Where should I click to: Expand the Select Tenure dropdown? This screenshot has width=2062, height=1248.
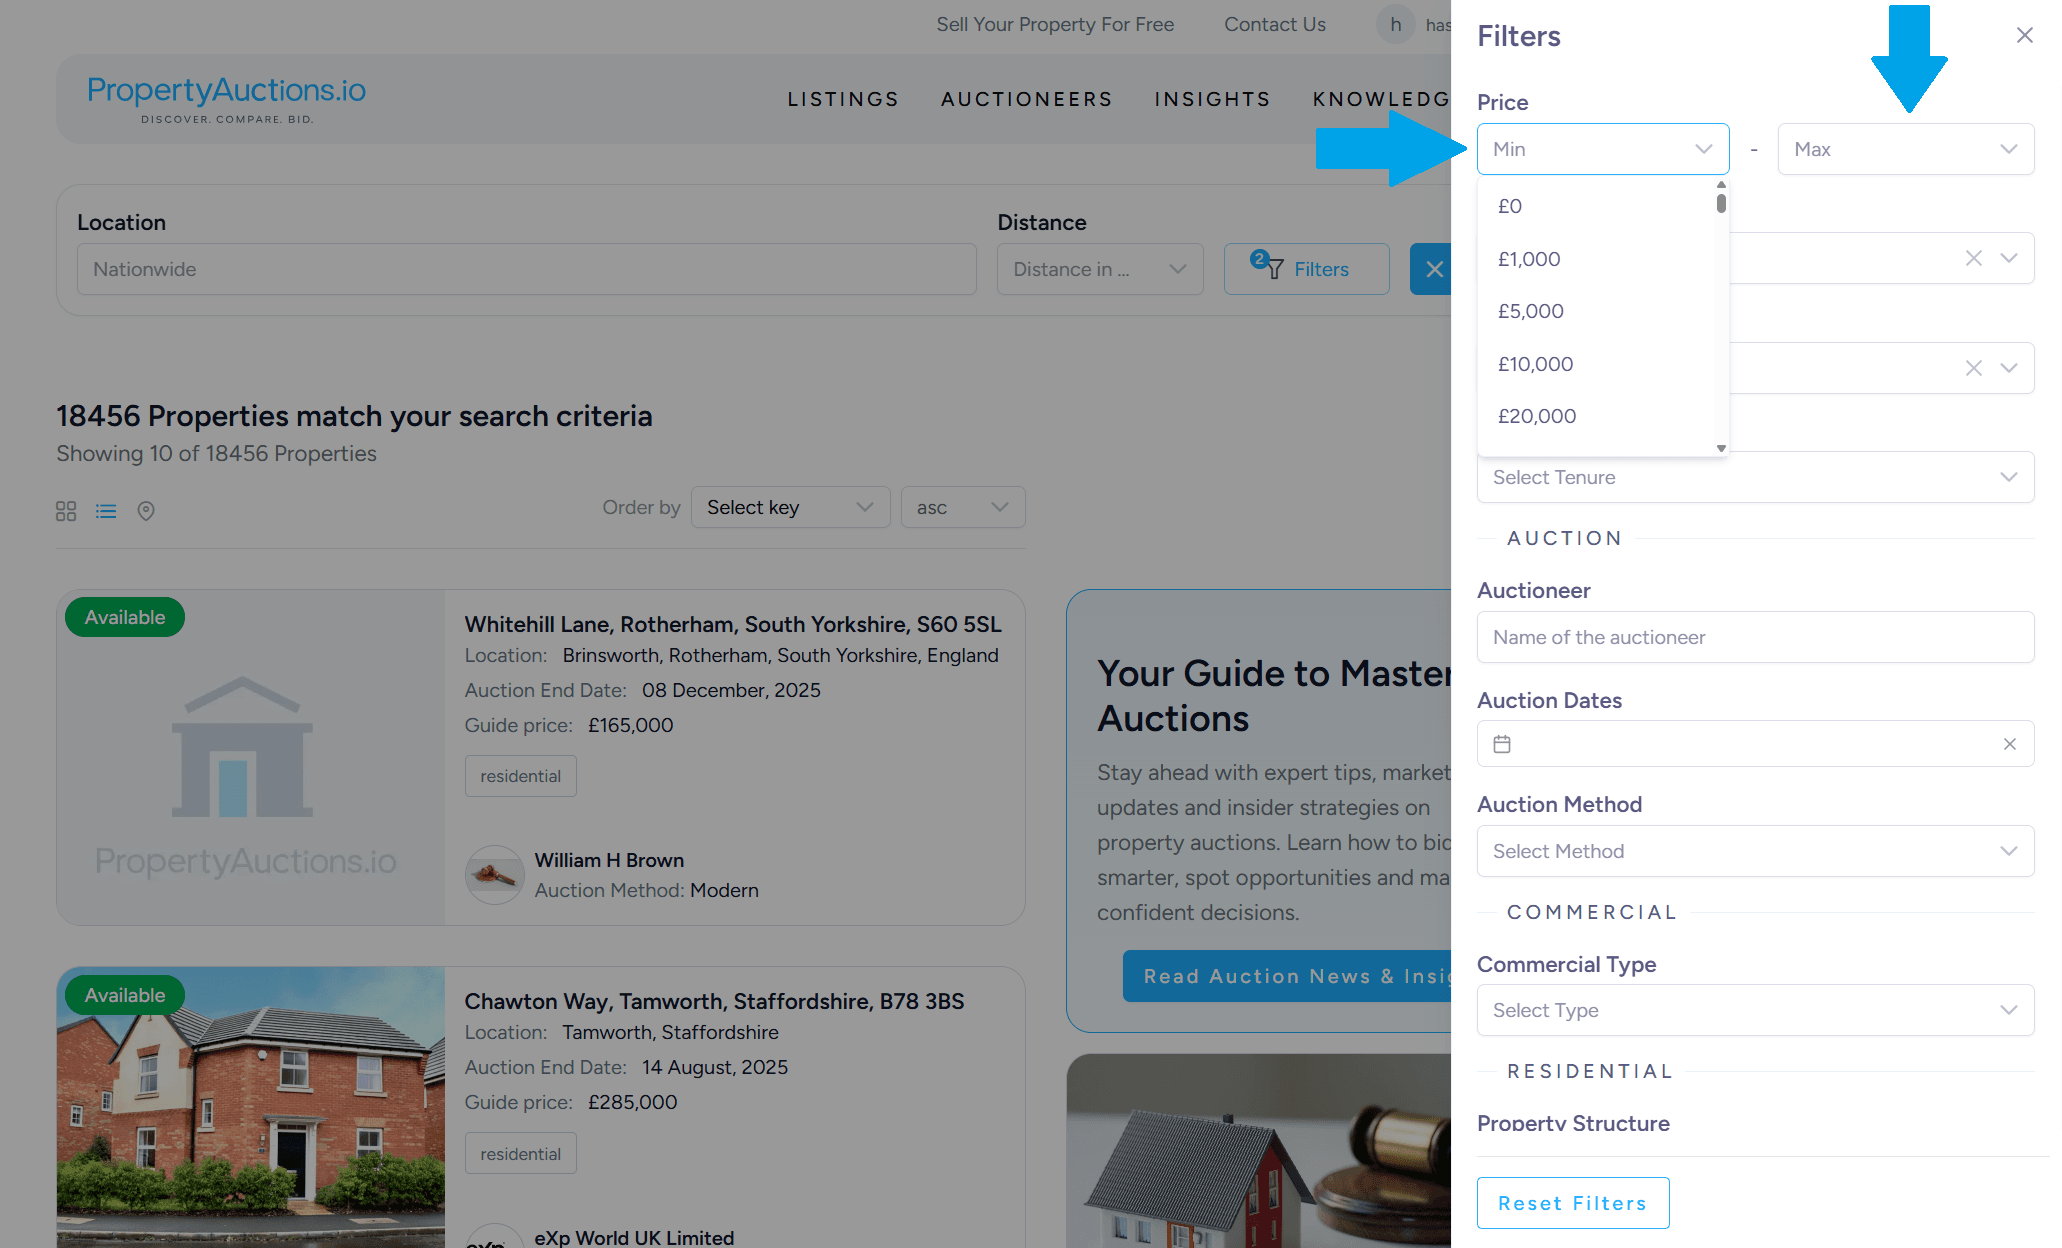[x=1755, y=477]
